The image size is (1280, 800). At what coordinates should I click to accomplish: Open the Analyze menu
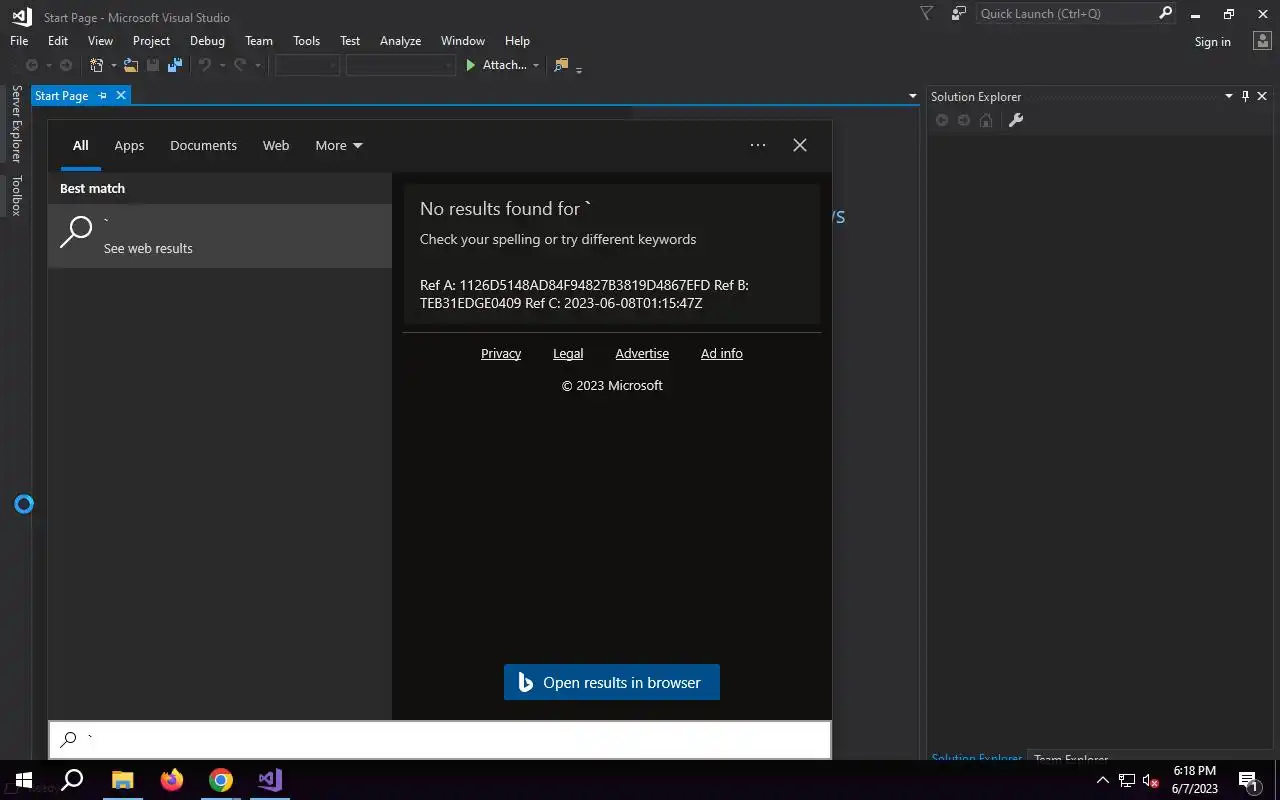click(x=400, y=41)
